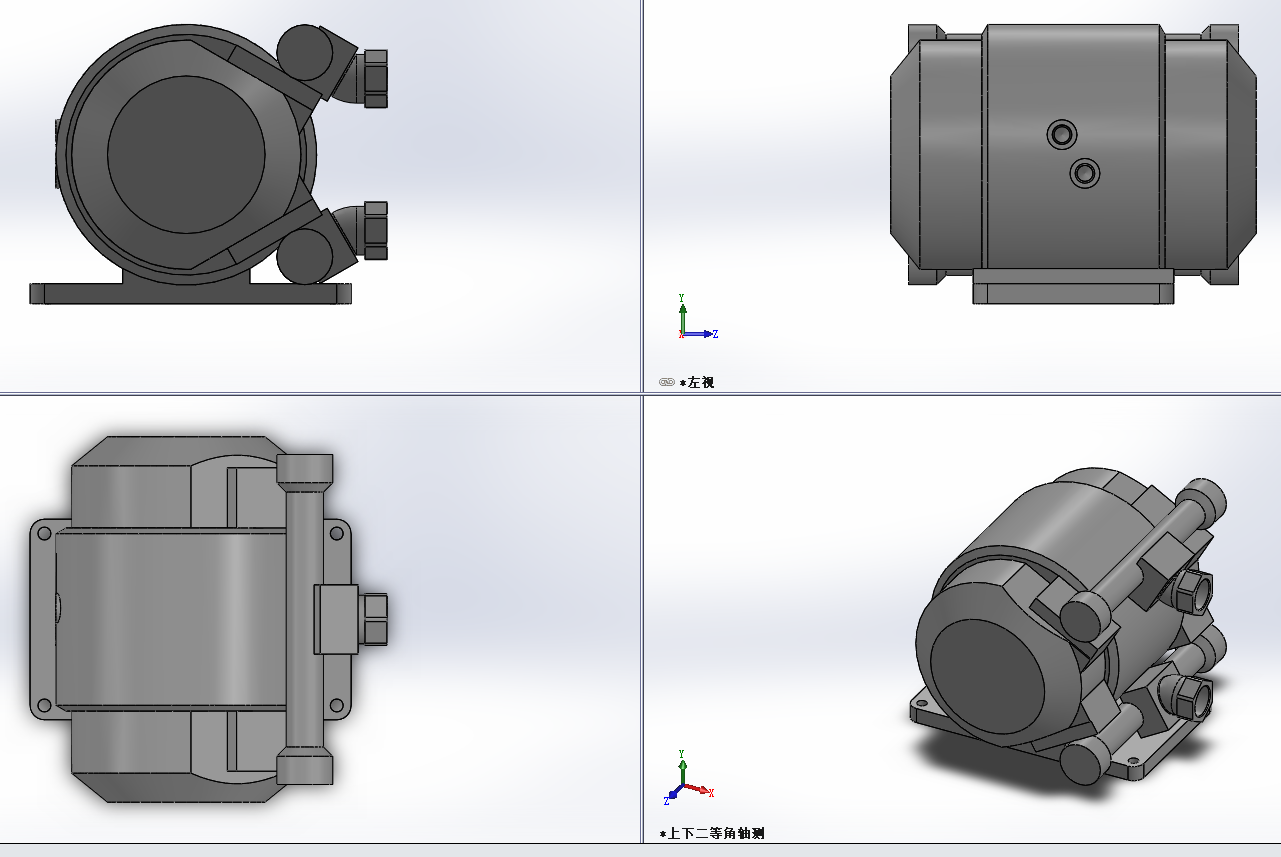Pick the large circular end face, upper-left viewport
The width and height of the screenshot is (1281, 857).
tap(186, 154)
